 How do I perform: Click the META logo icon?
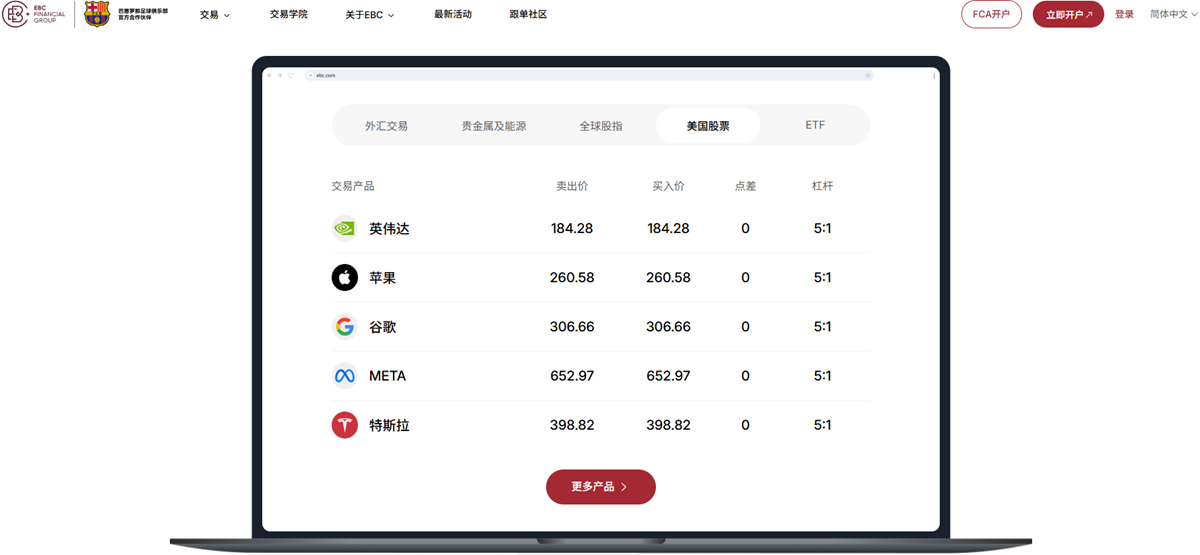[344, 376]
